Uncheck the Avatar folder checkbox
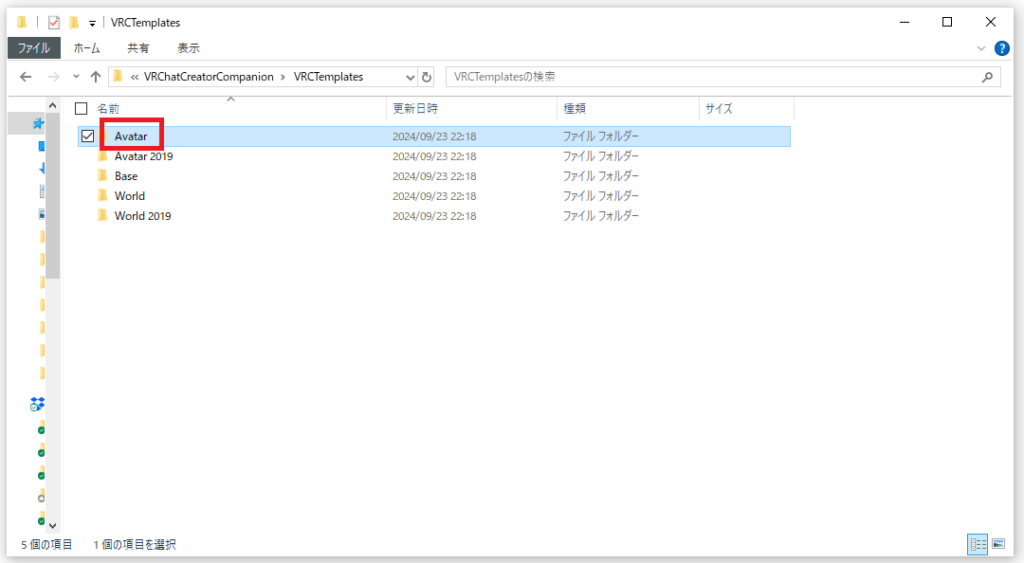The height and width of the screenshot is (563, 1024). [88, 136]
